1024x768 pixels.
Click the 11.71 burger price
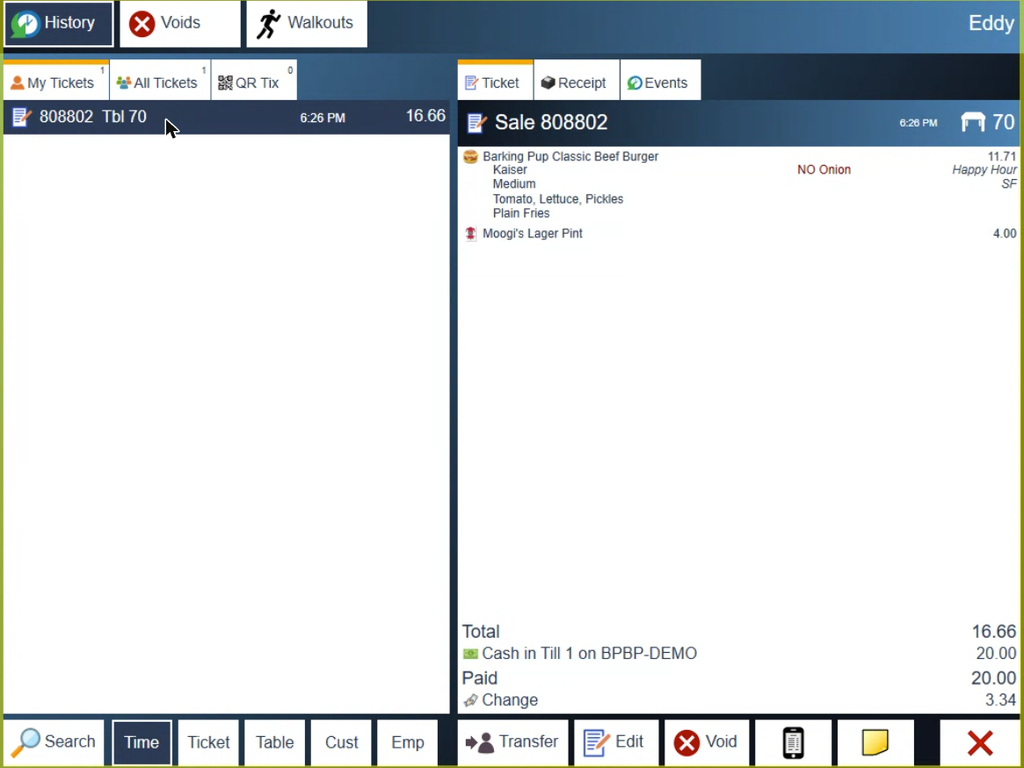click(1002, 156)
